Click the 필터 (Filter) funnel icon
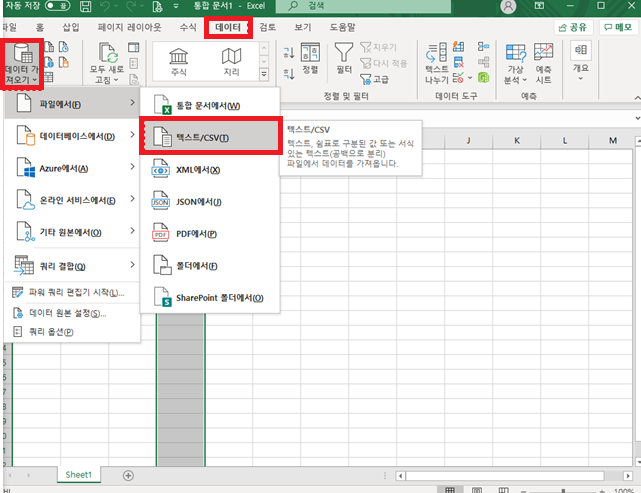Viewport: 641px width, 493px height. click(344, 52)
